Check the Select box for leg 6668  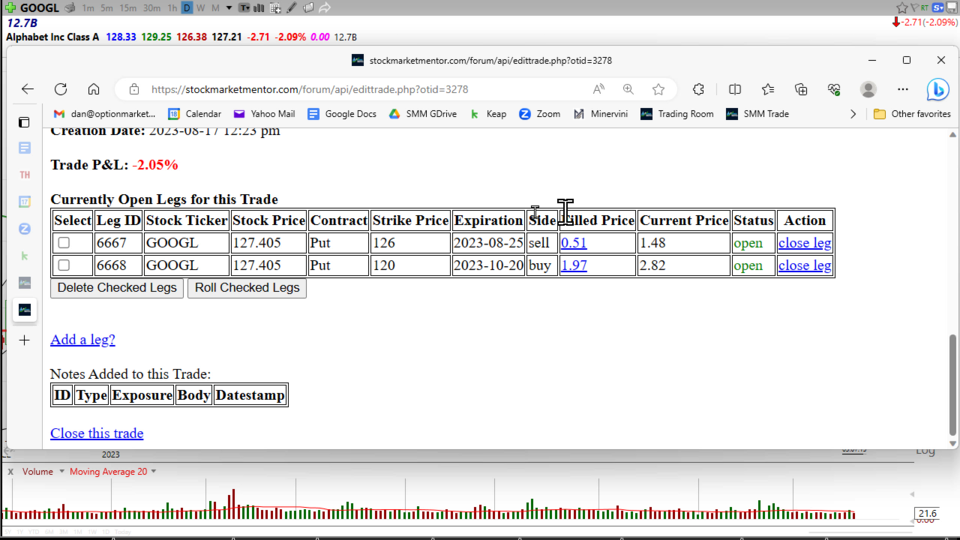click(64, 265)
